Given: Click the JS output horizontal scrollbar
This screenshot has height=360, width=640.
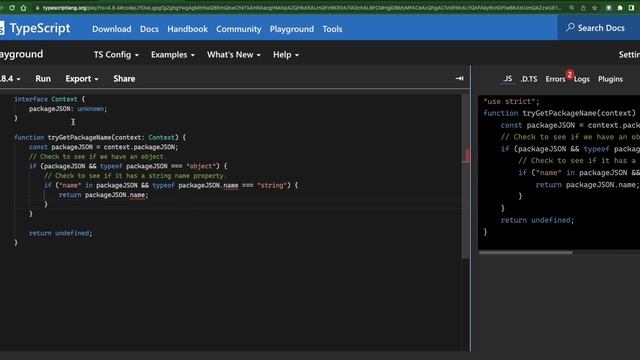Looking at the screenshot, I should (x=526, y=252).
